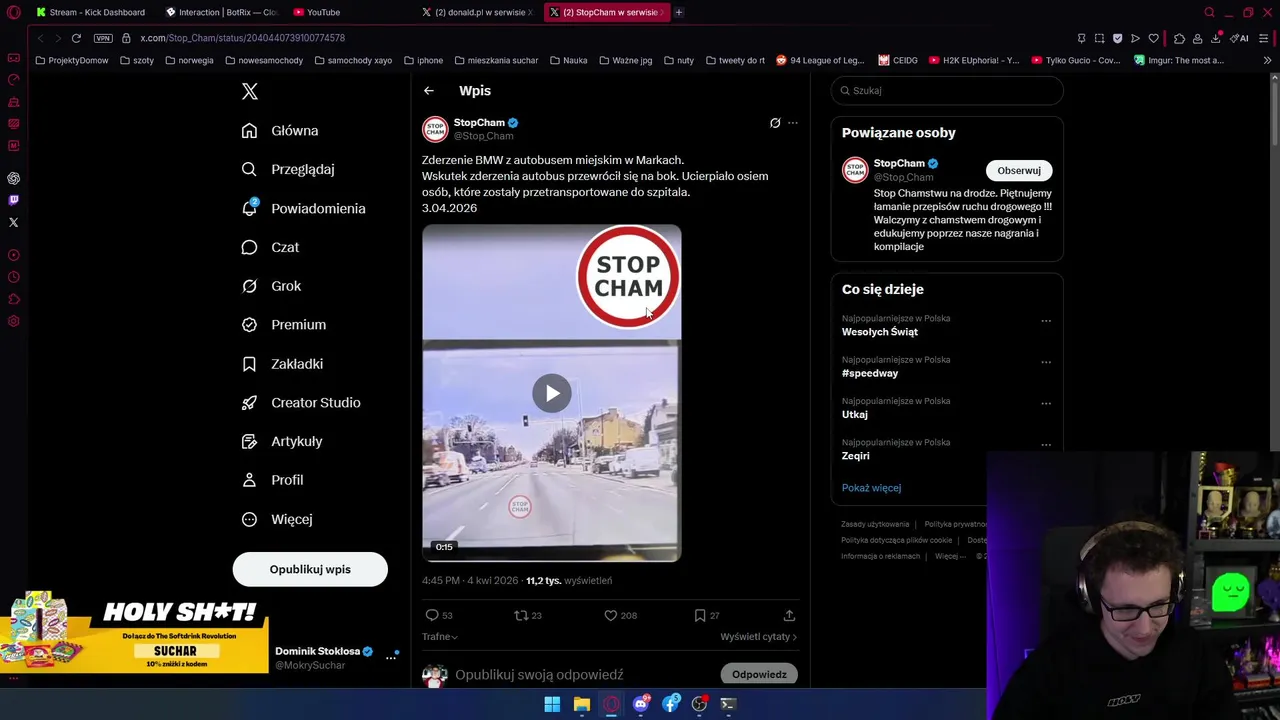Bookmark the post with 27 bookmarks

tap(706, 615)
